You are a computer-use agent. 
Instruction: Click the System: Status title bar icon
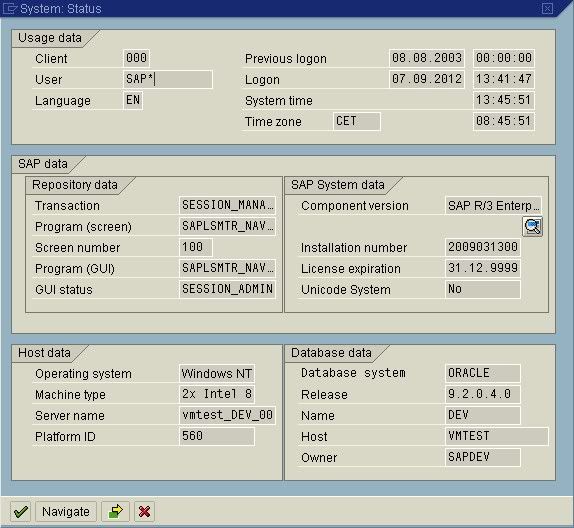tap(9, 8)
